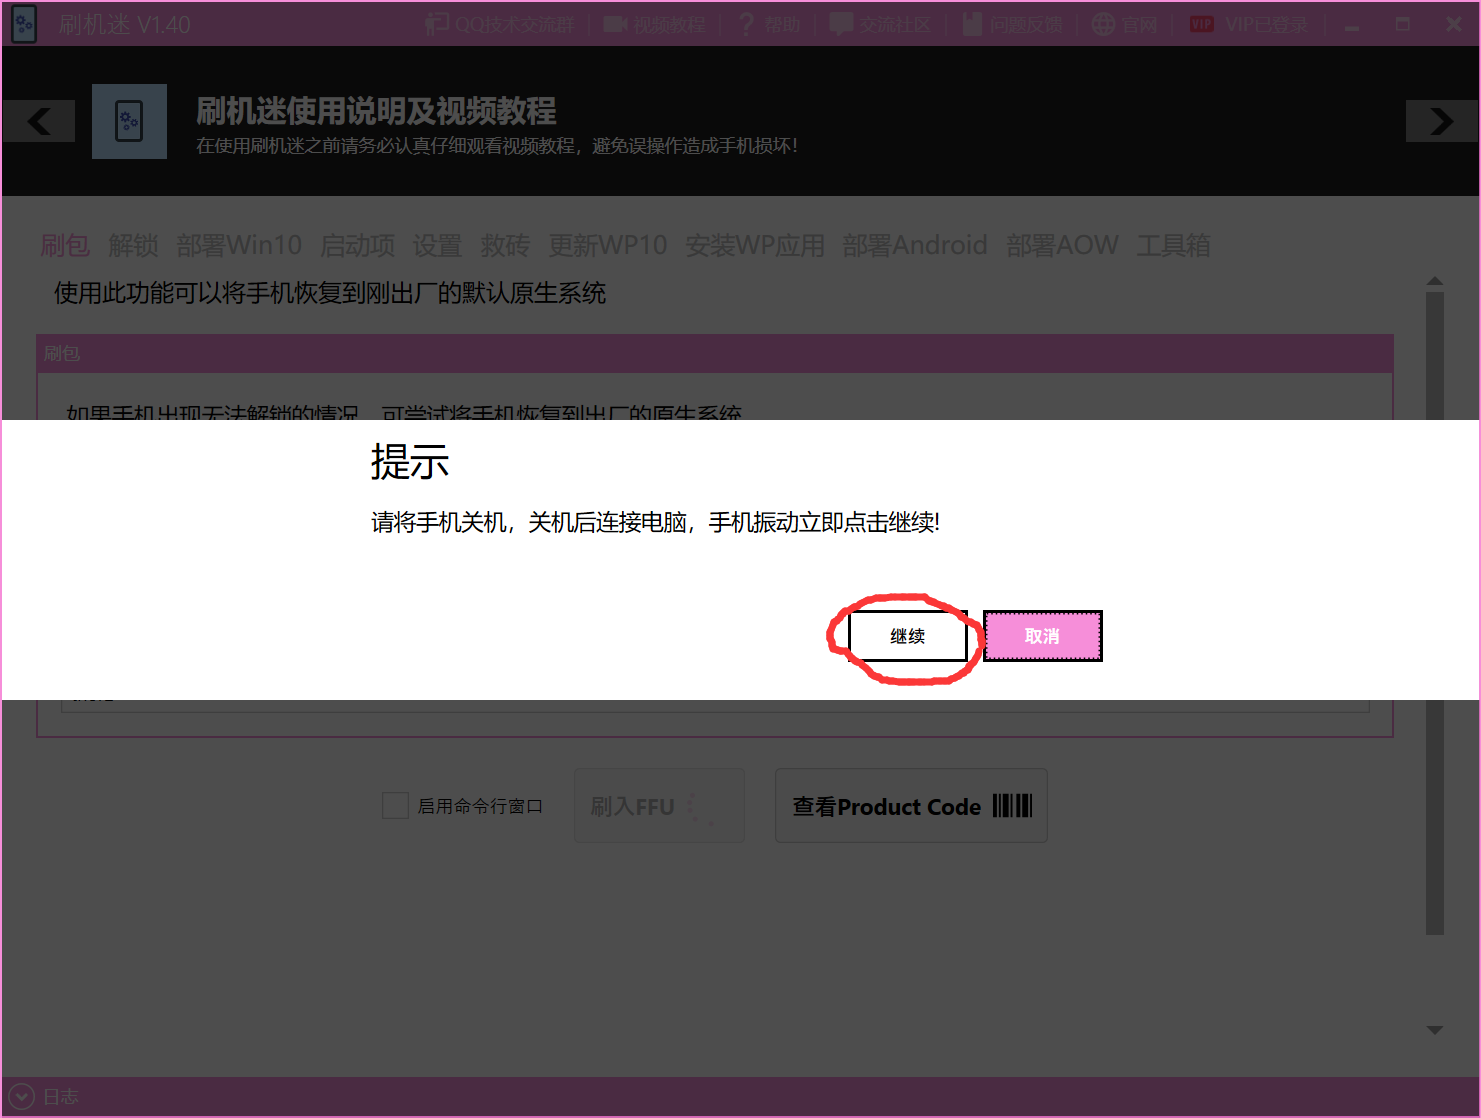Open the 视频教程 video tutorial icon

615,24
